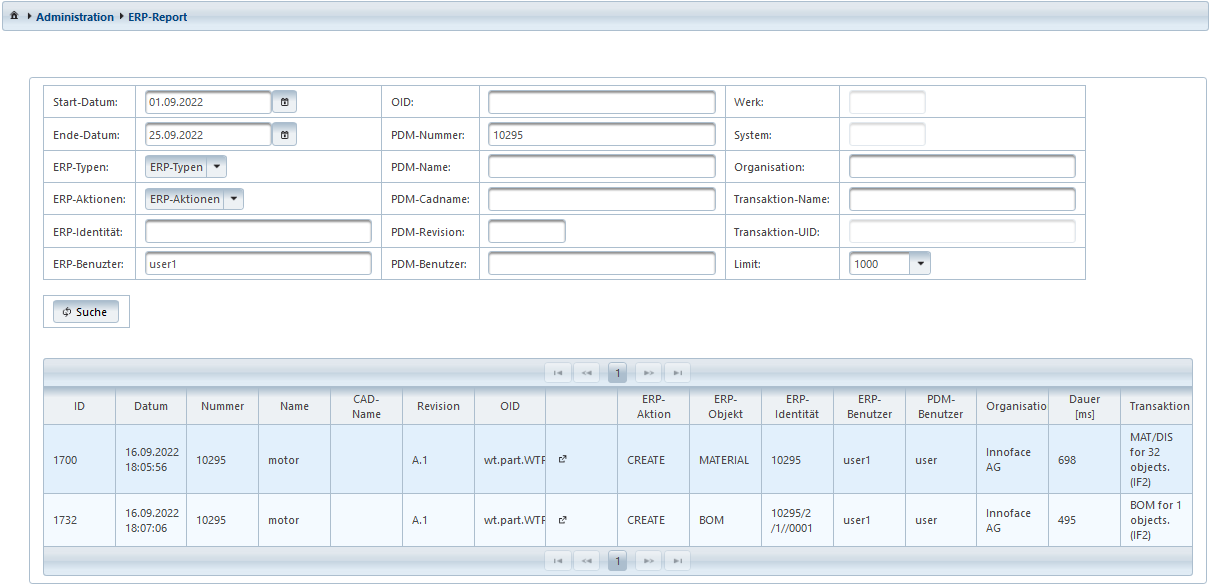Open the Limit dropdown showing 1000
Screen dimensions: 1210x588
pos(920,263)
